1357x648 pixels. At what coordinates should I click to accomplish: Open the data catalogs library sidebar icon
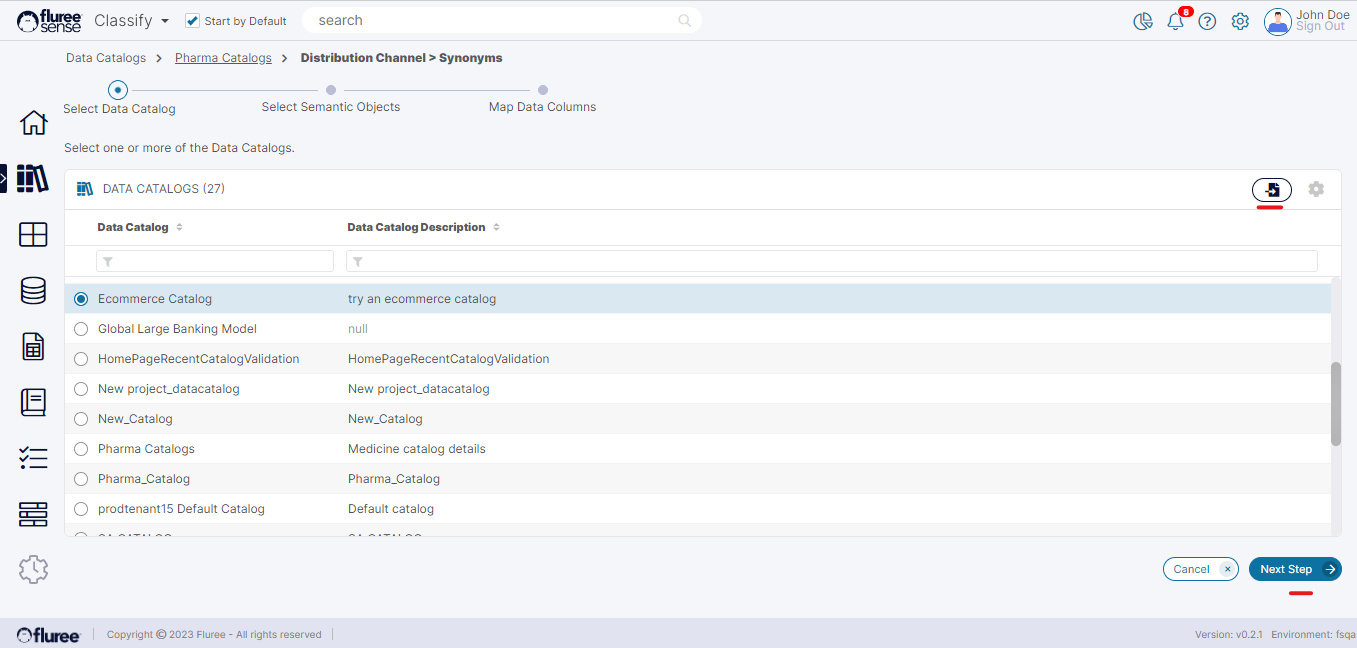pos(33,179)
